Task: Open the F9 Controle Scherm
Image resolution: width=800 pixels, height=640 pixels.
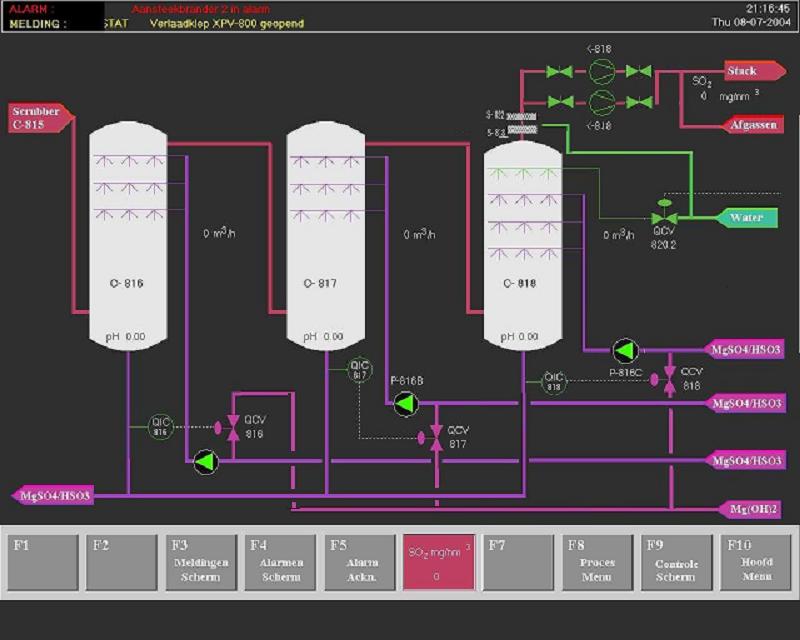Action: tap(677, 562)
